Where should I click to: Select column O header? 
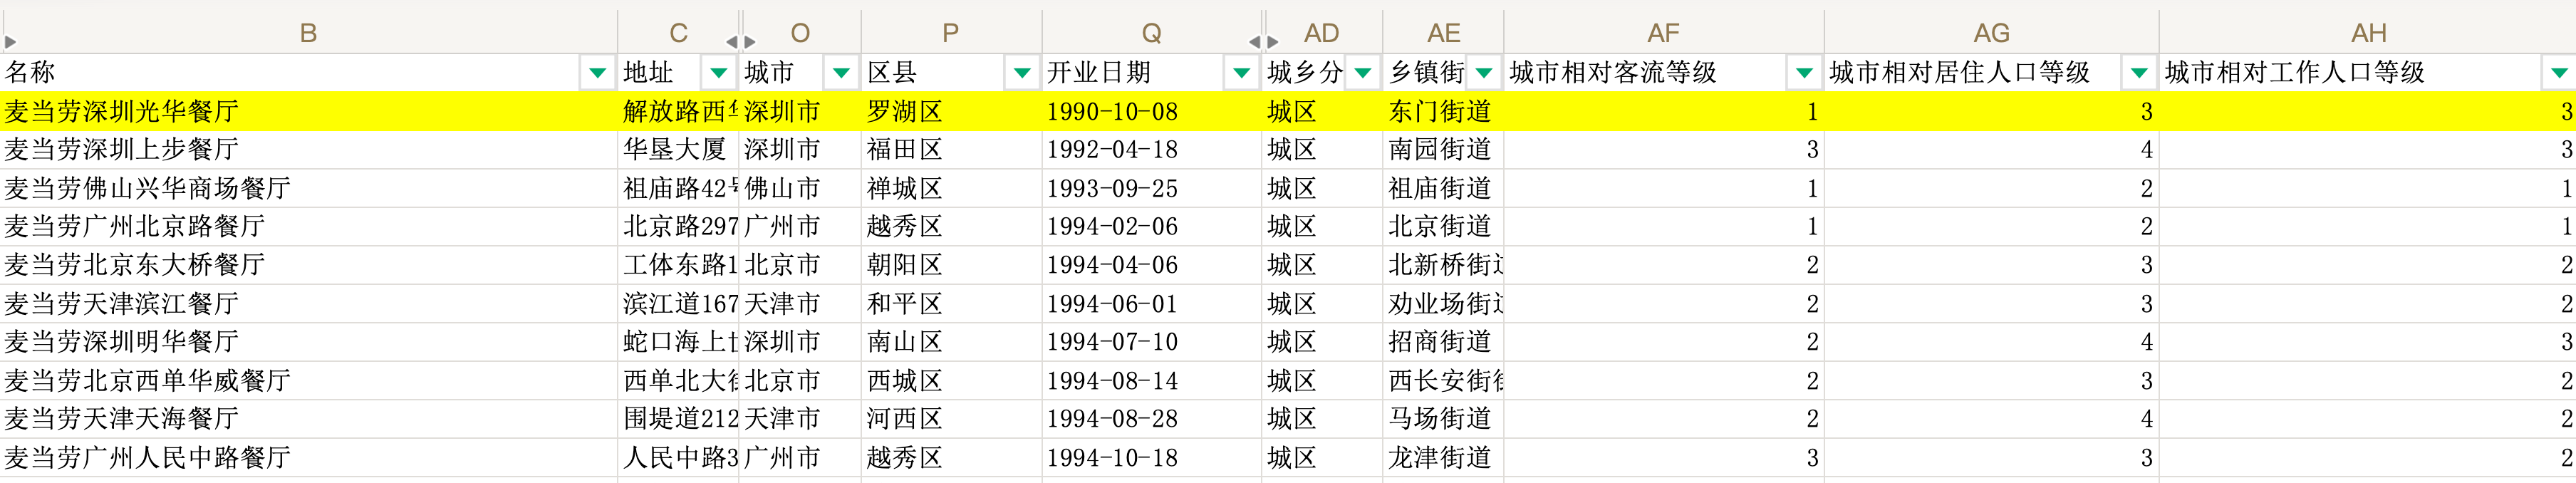coord(800,32)
